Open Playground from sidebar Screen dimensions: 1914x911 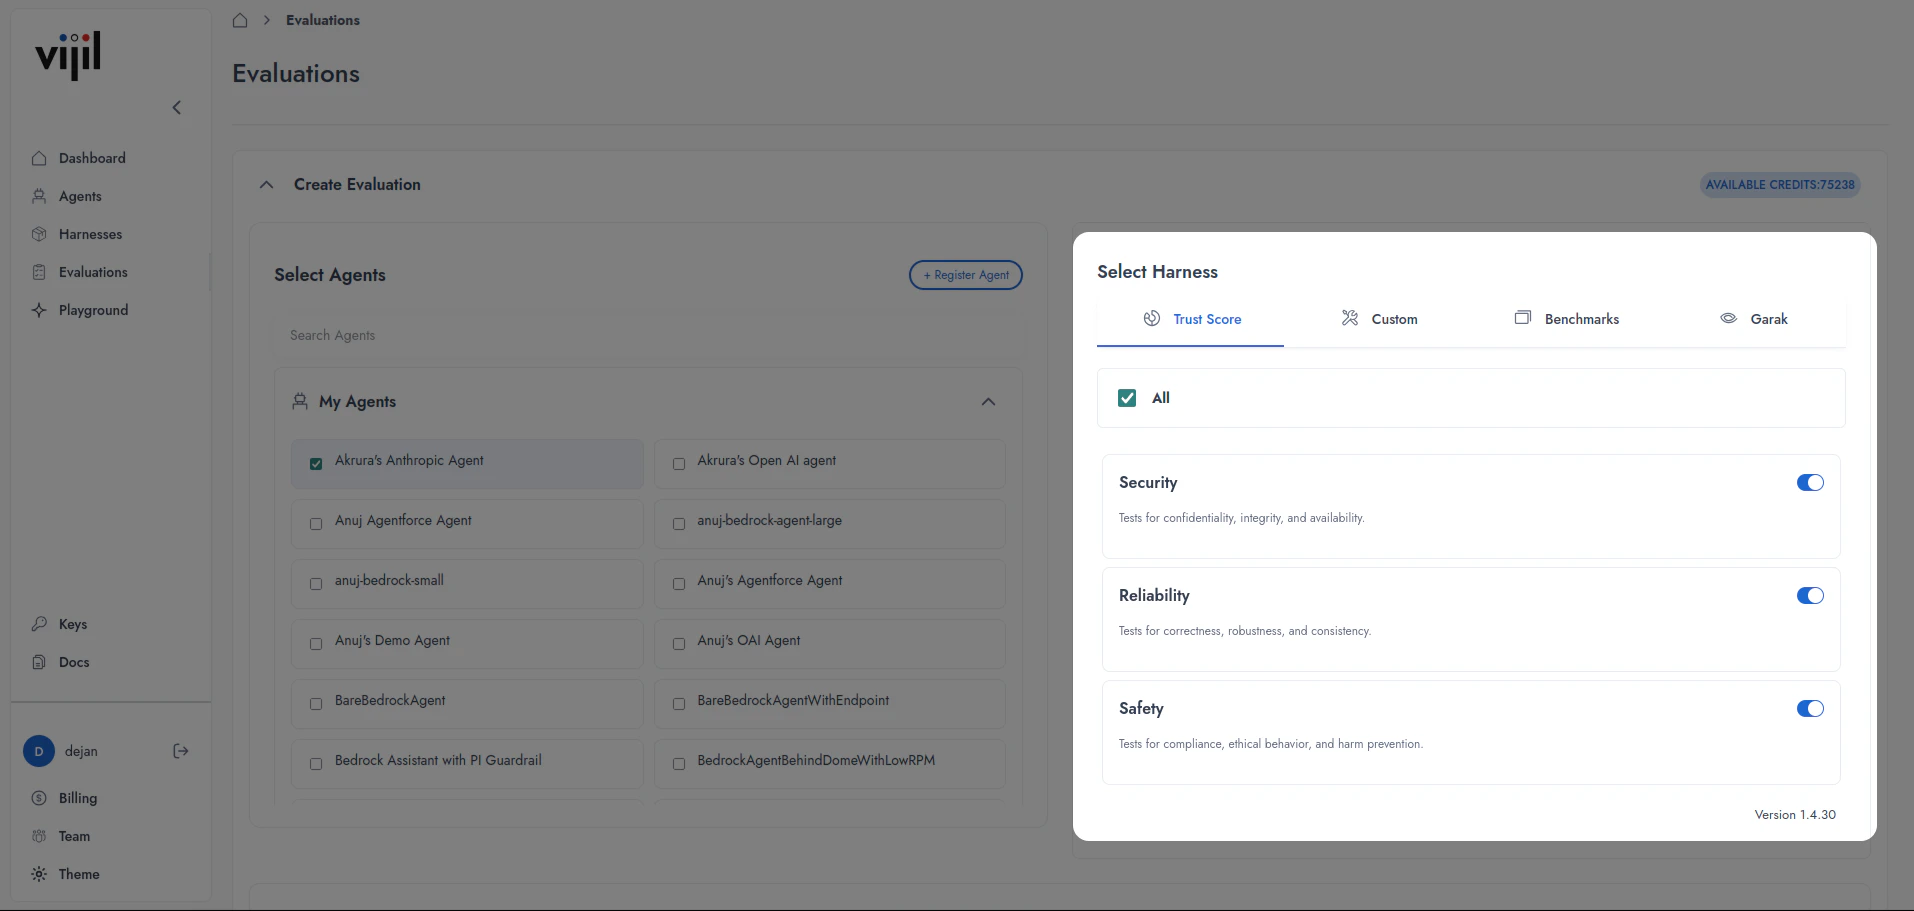pyautogui.click(x=93, y=310)
